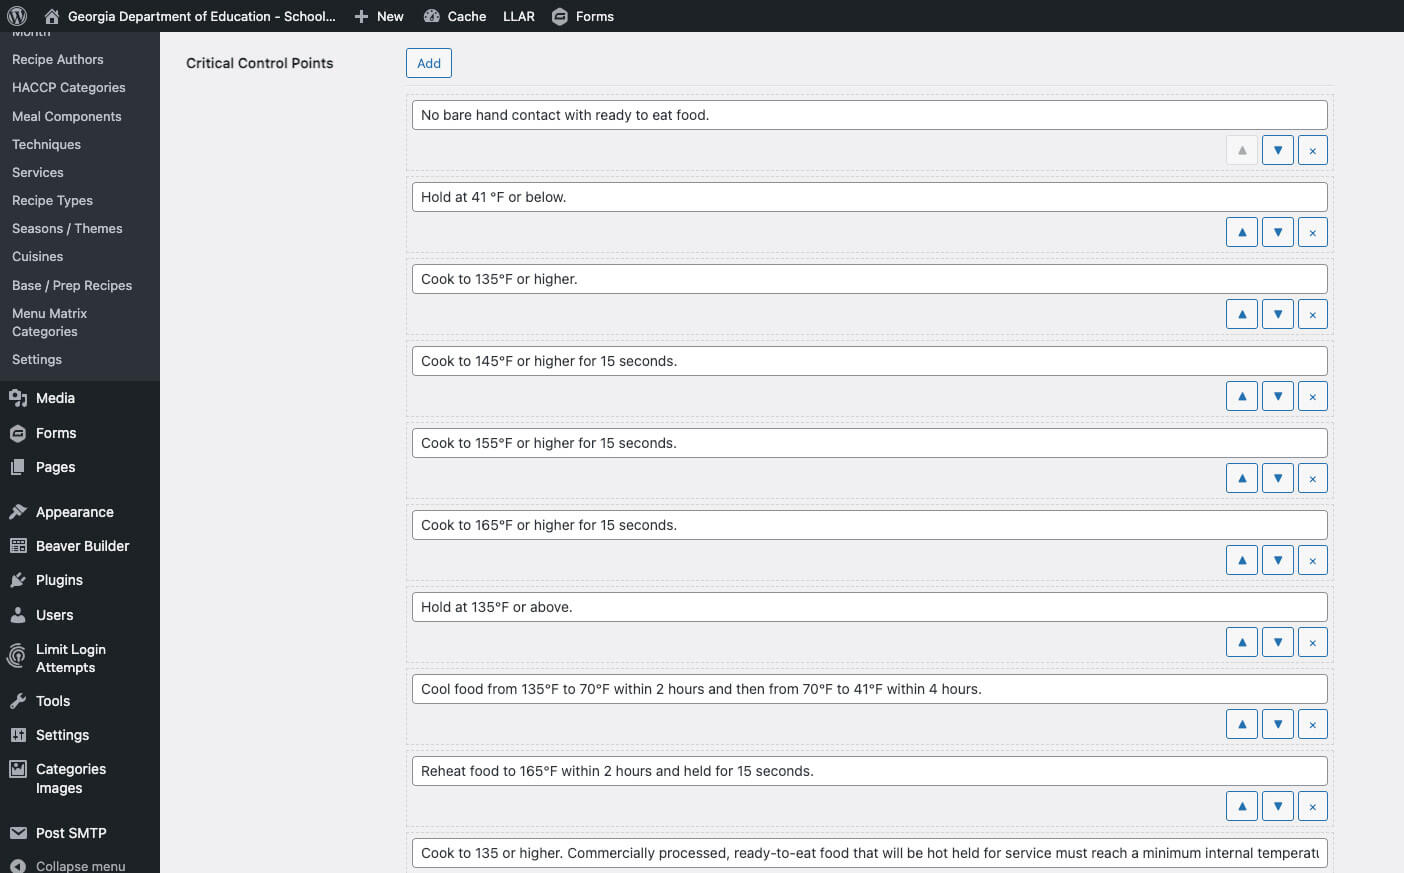
Task: Open the Media library icon in the sidebar
Action: 17,397
